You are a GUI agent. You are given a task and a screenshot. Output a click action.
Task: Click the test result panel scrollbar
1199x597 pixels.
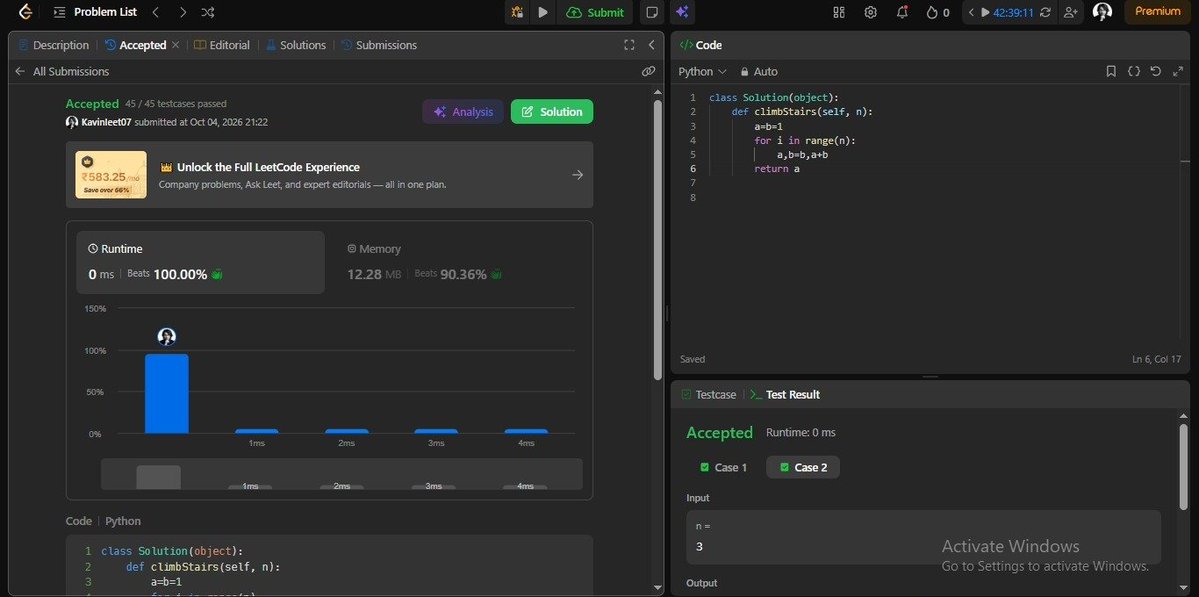pos(1184,467)
